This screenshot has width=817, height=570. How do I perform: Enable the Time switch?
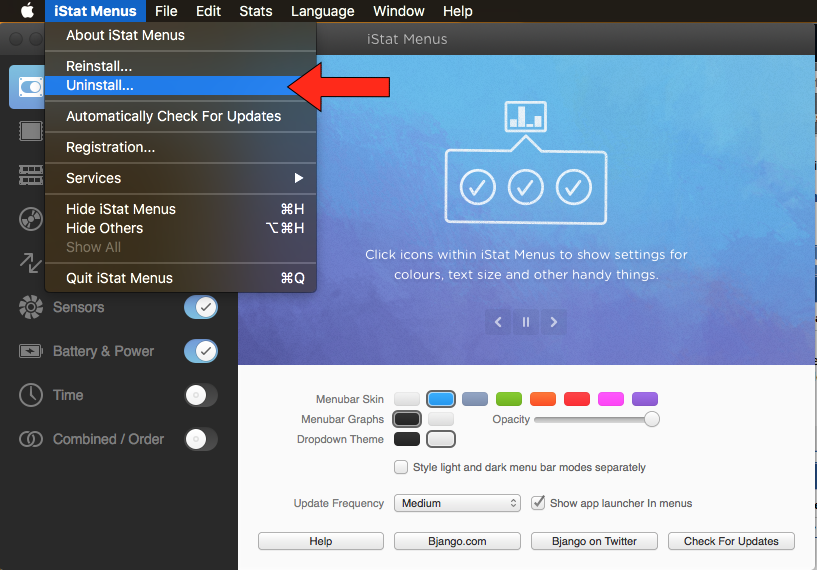[201, 395]
